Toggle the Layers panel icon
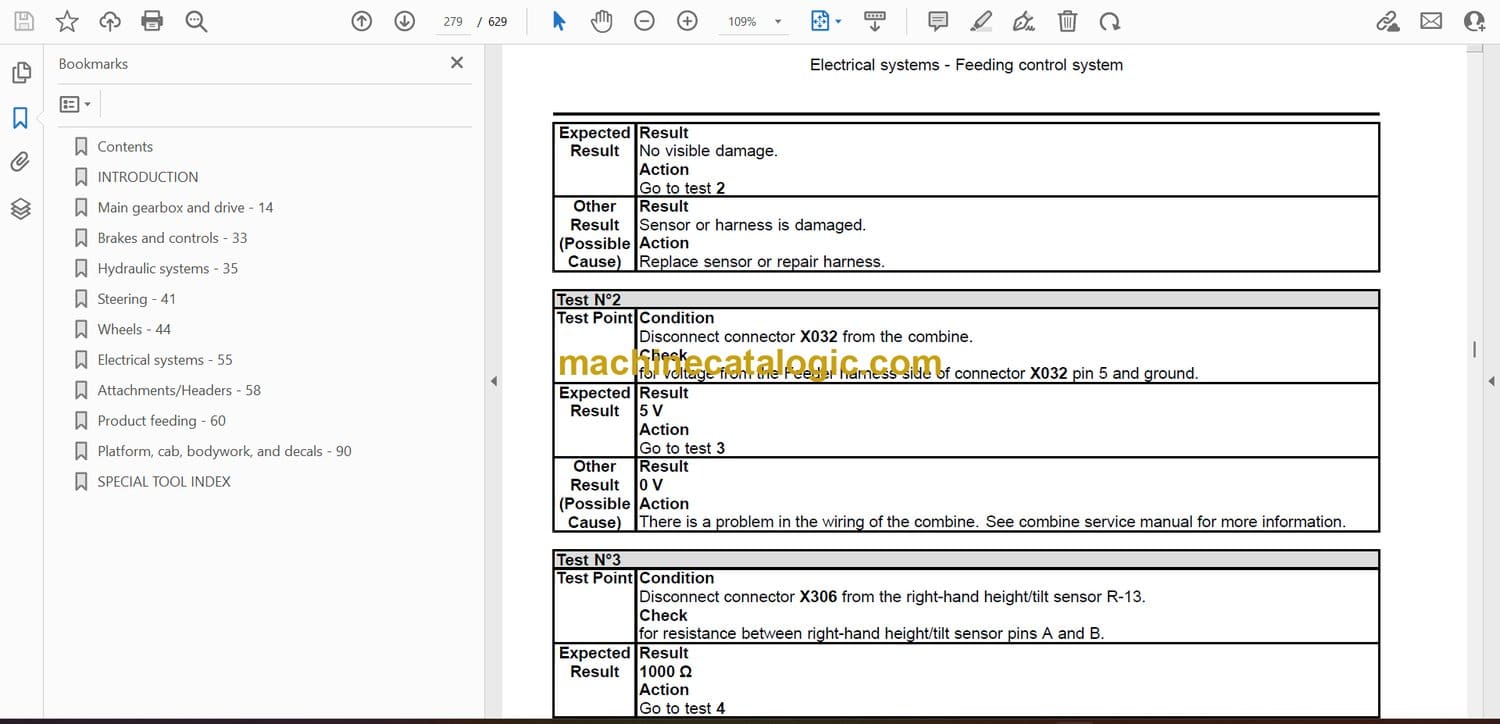Image resolution: width=1500 pixels, height=724 pixels. [21, 208]
